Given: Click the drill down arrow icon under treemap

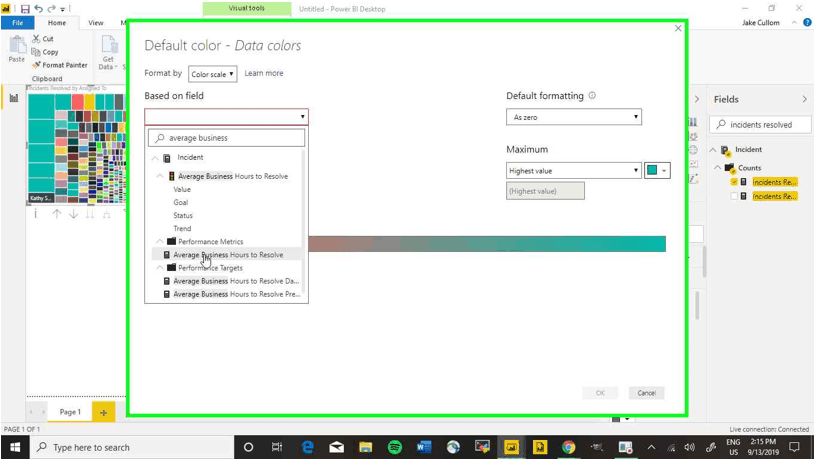Looking at the screenshot, I should tap(73, 214).
